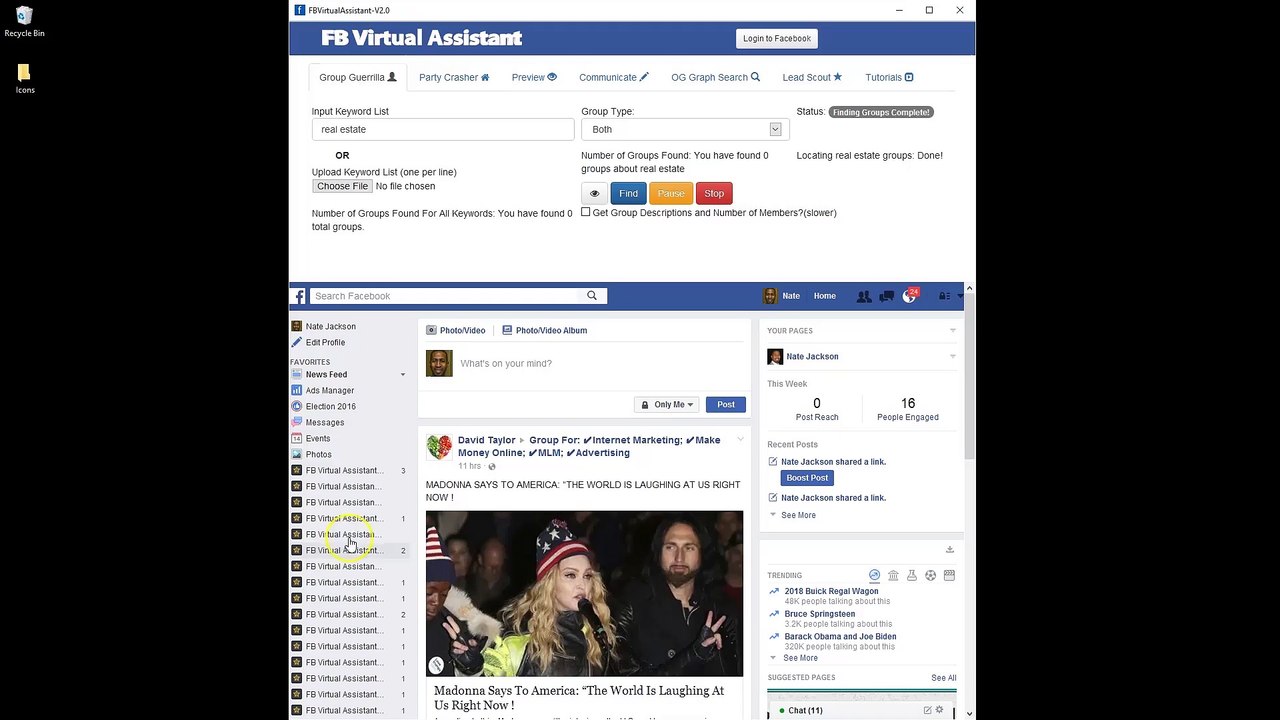
Task: Open the Lead Scout tab
Action: coord(812,77)
